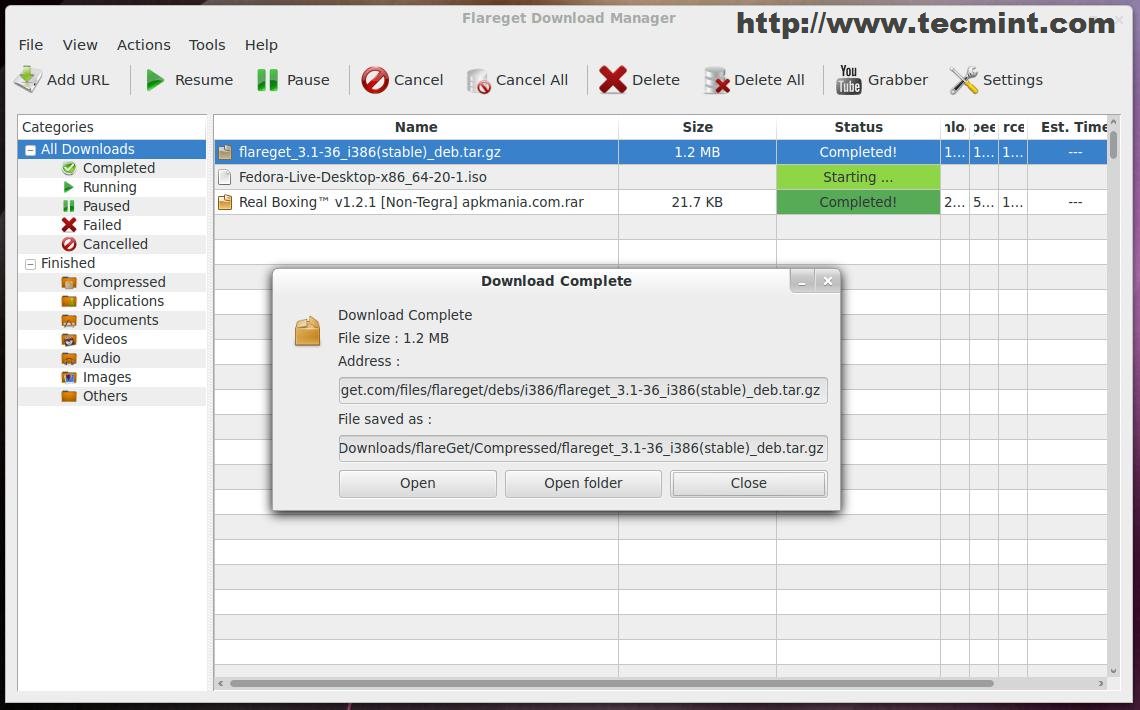Viewport: 1140px width, 710px height.
Task: Select the Documents folder icon
Action: point(69,320)
